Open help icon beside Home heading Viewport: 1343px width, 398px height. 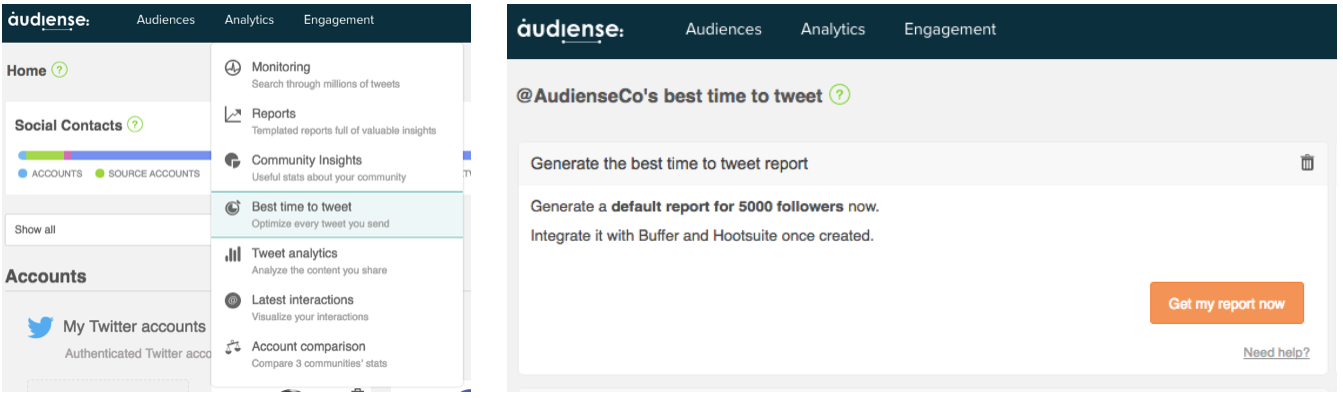click(x=60, y=71)
